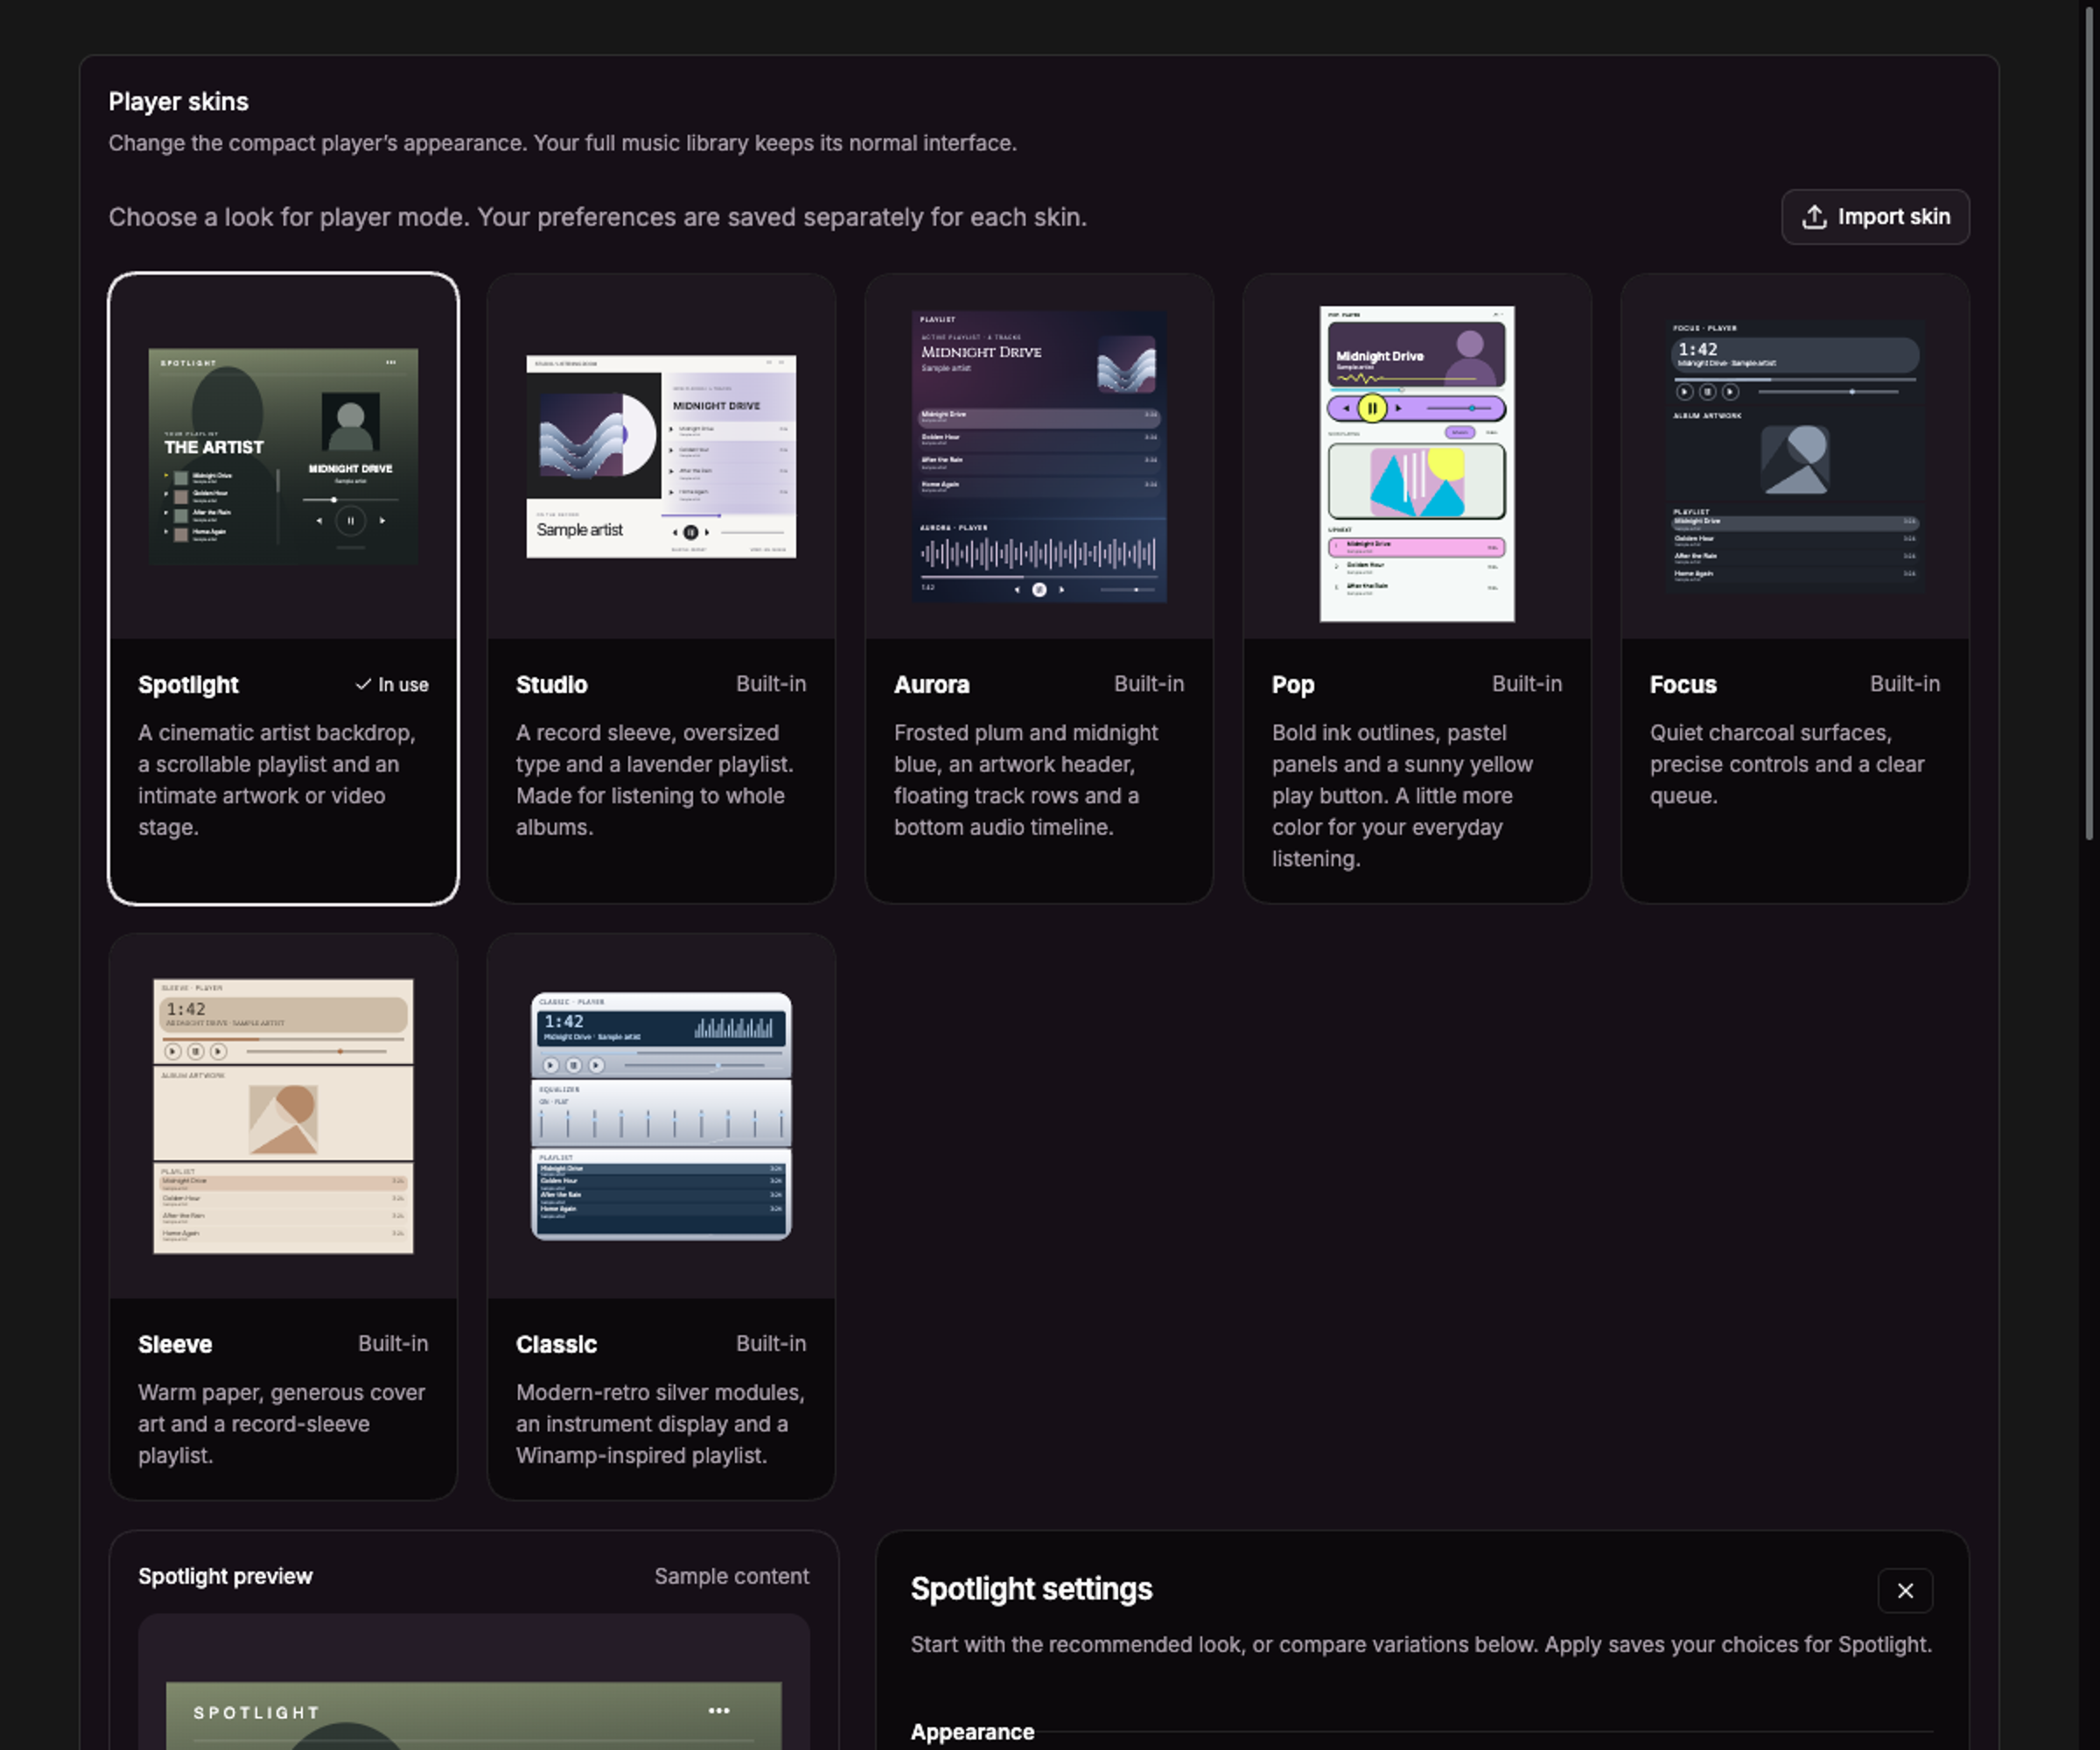This screenshot has height=1750, width=2100.
Task: Open the three-dot menu in Spotlight preview
Action: tap(718, 1711)
